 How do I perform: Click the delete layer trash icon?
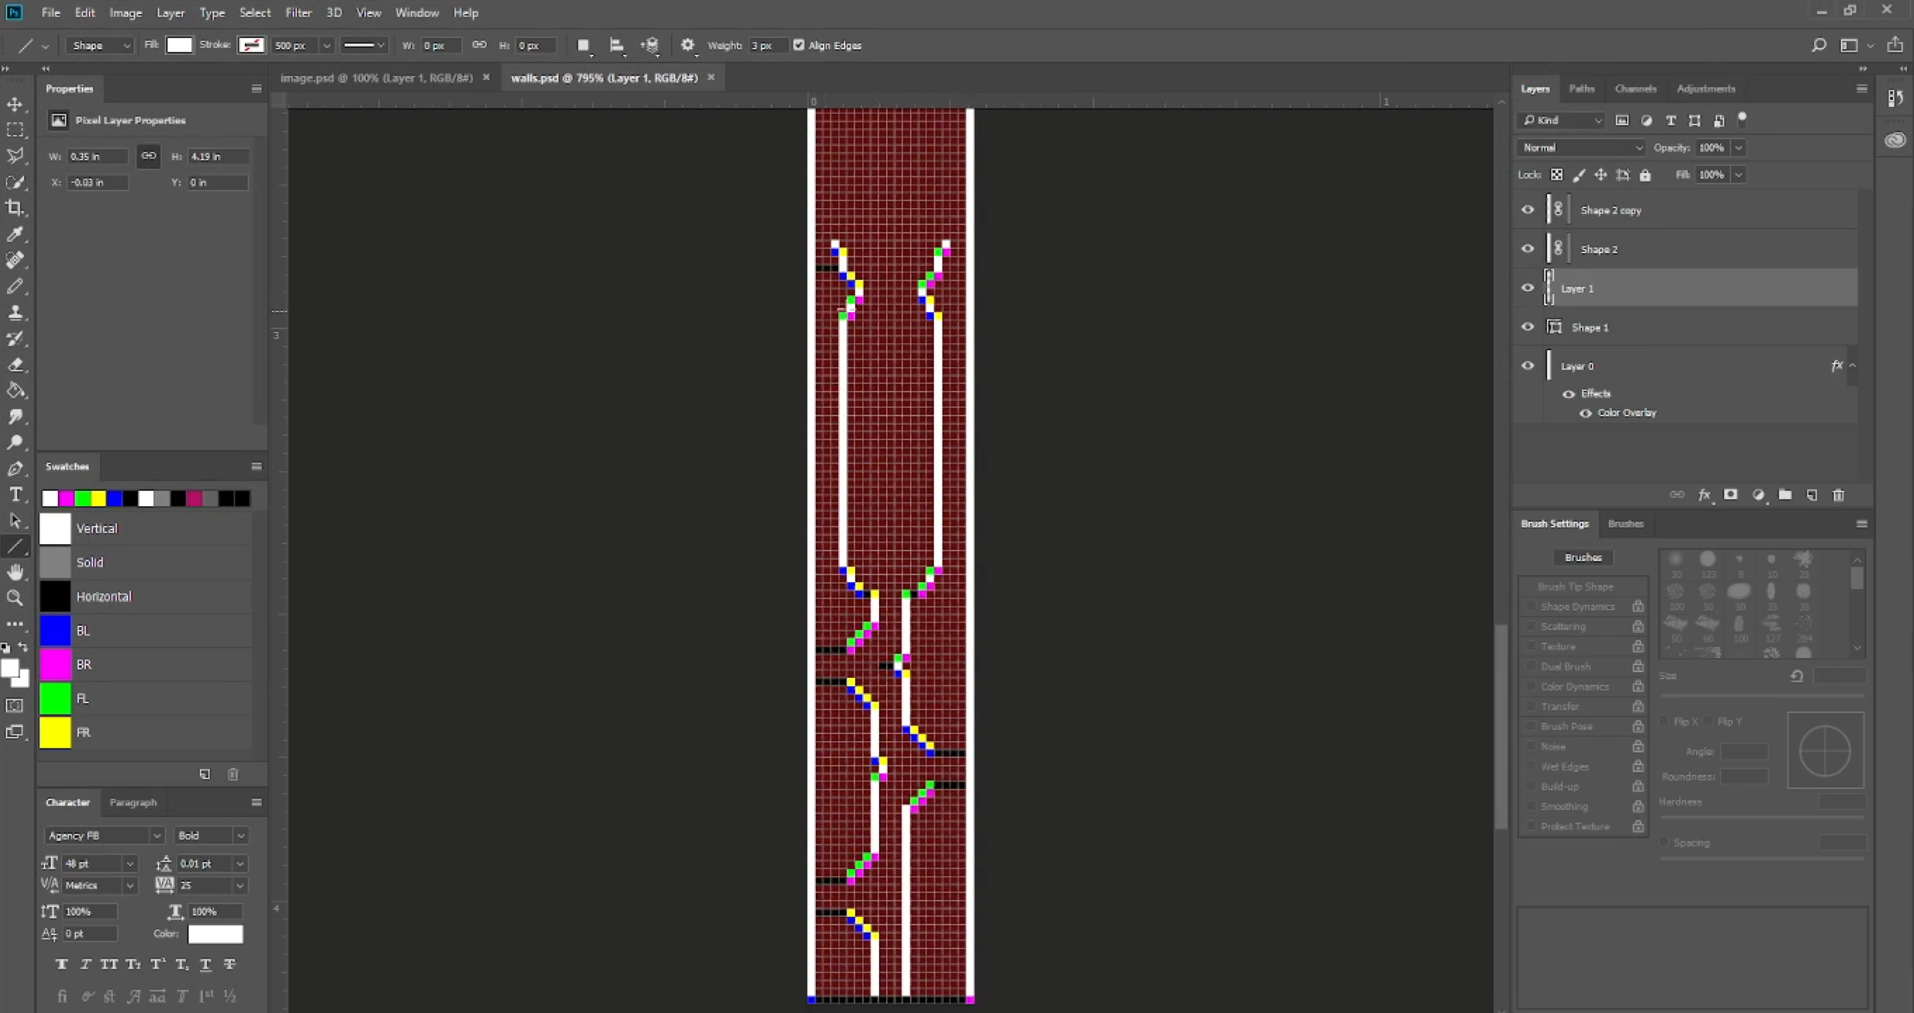coord(1838,495)
